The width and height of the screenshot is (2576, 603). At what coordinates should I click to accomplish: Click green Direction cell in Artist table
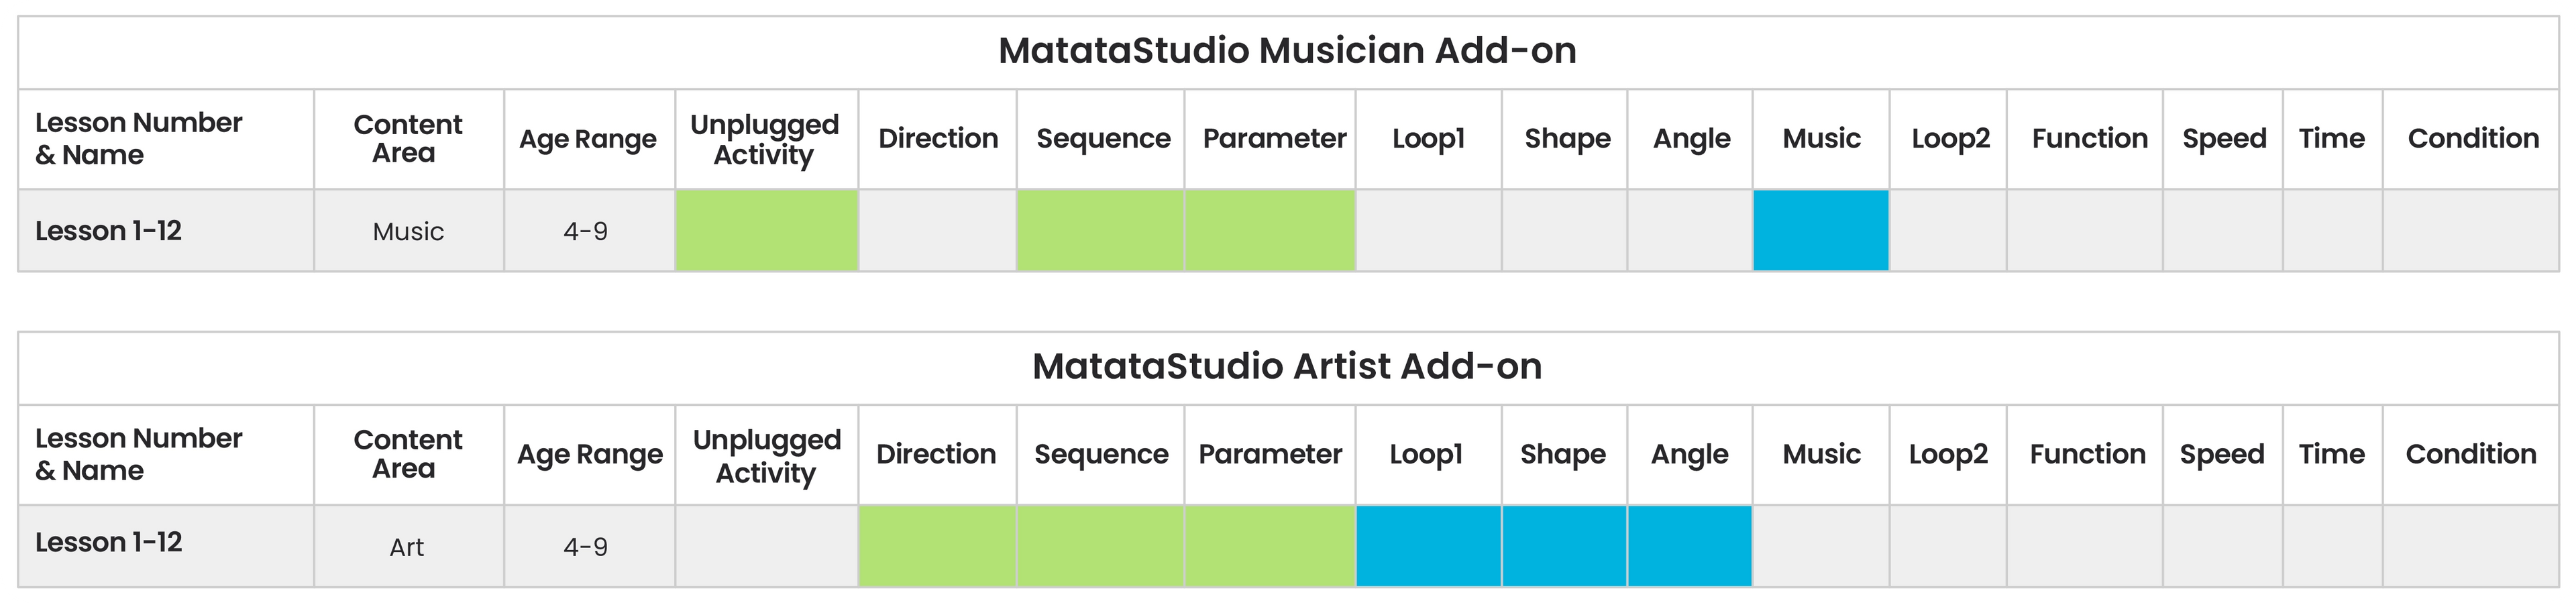click(937, 546)
